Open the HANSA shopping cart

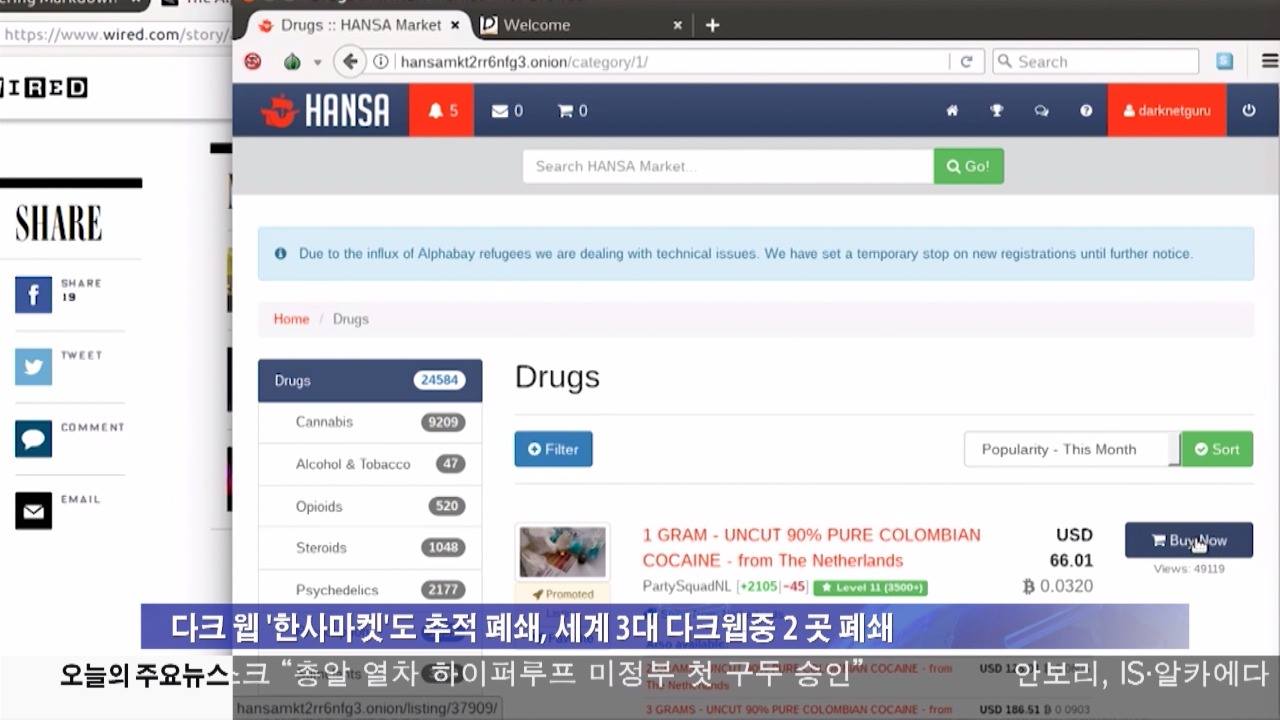point(572,110)
